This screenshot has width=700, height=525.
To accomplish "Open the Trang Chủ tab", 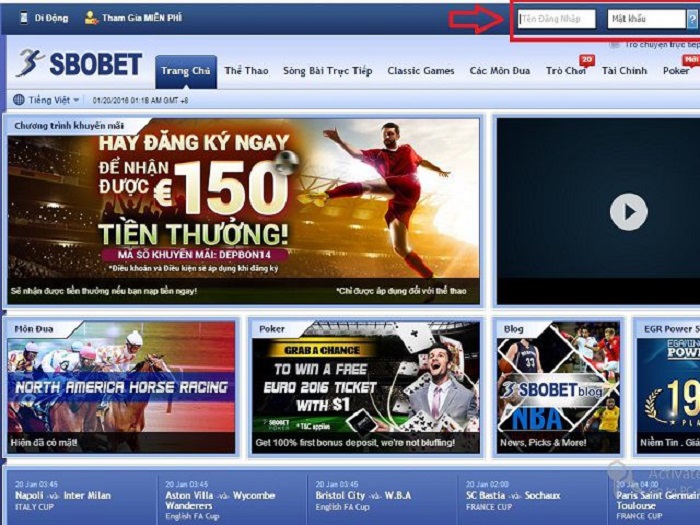I will 186,71.
